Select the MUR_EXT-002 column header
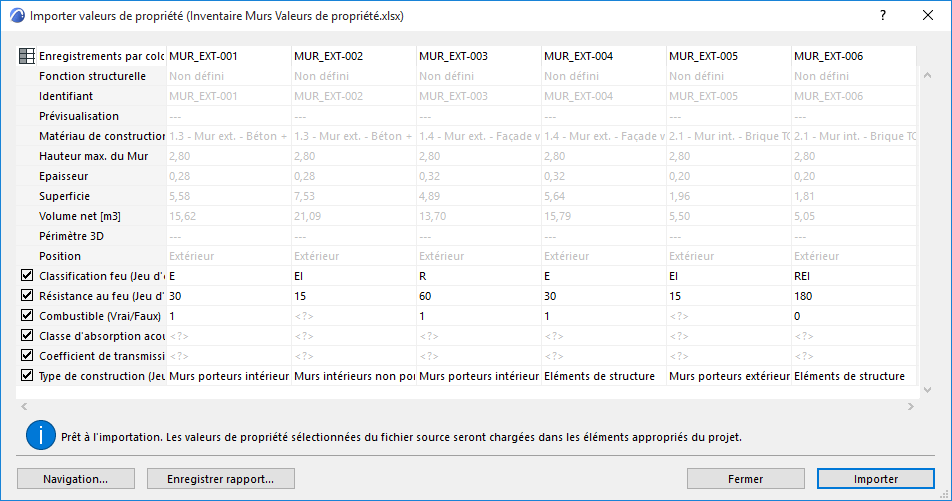The width and height of the screenshot is (952, 501). point(354,56)
